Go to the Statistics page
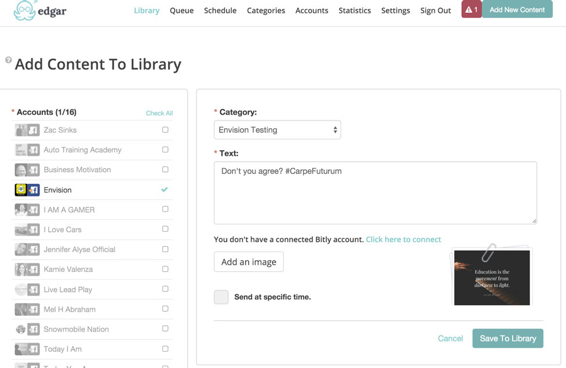 click(x=354, y=11)
